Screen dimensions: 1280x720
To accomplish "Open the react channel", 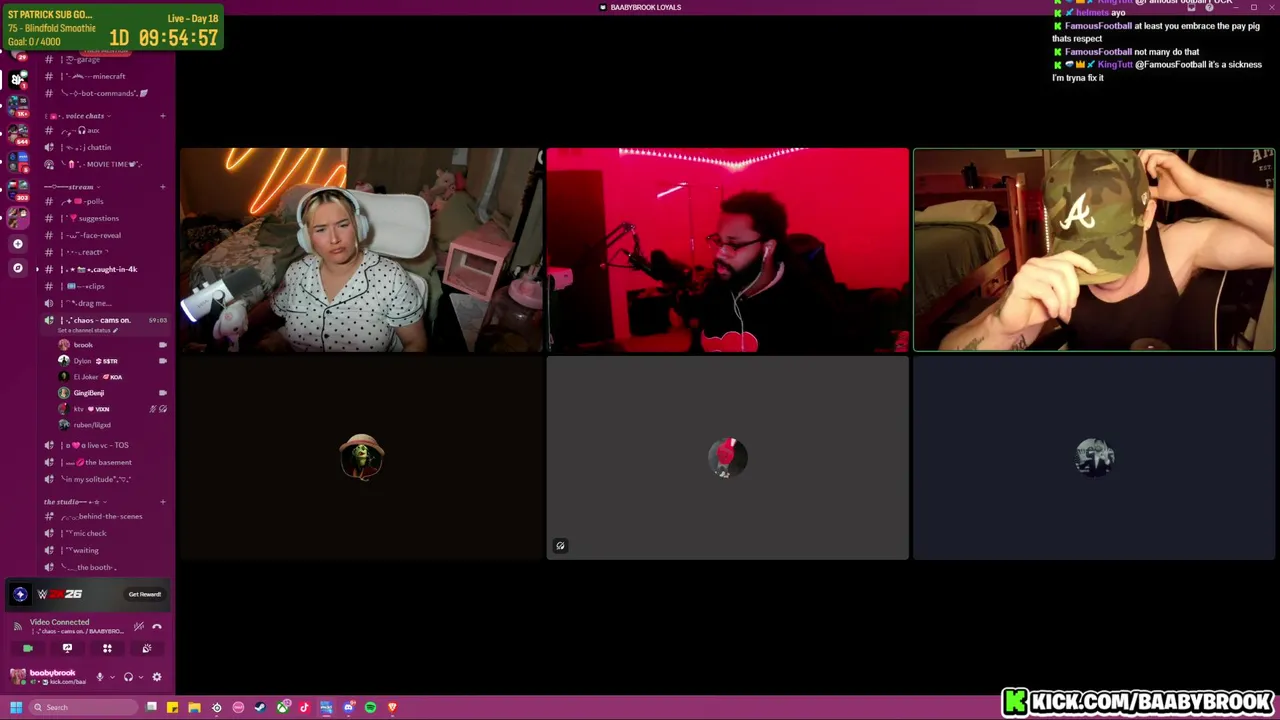I will tap(105, 252).
